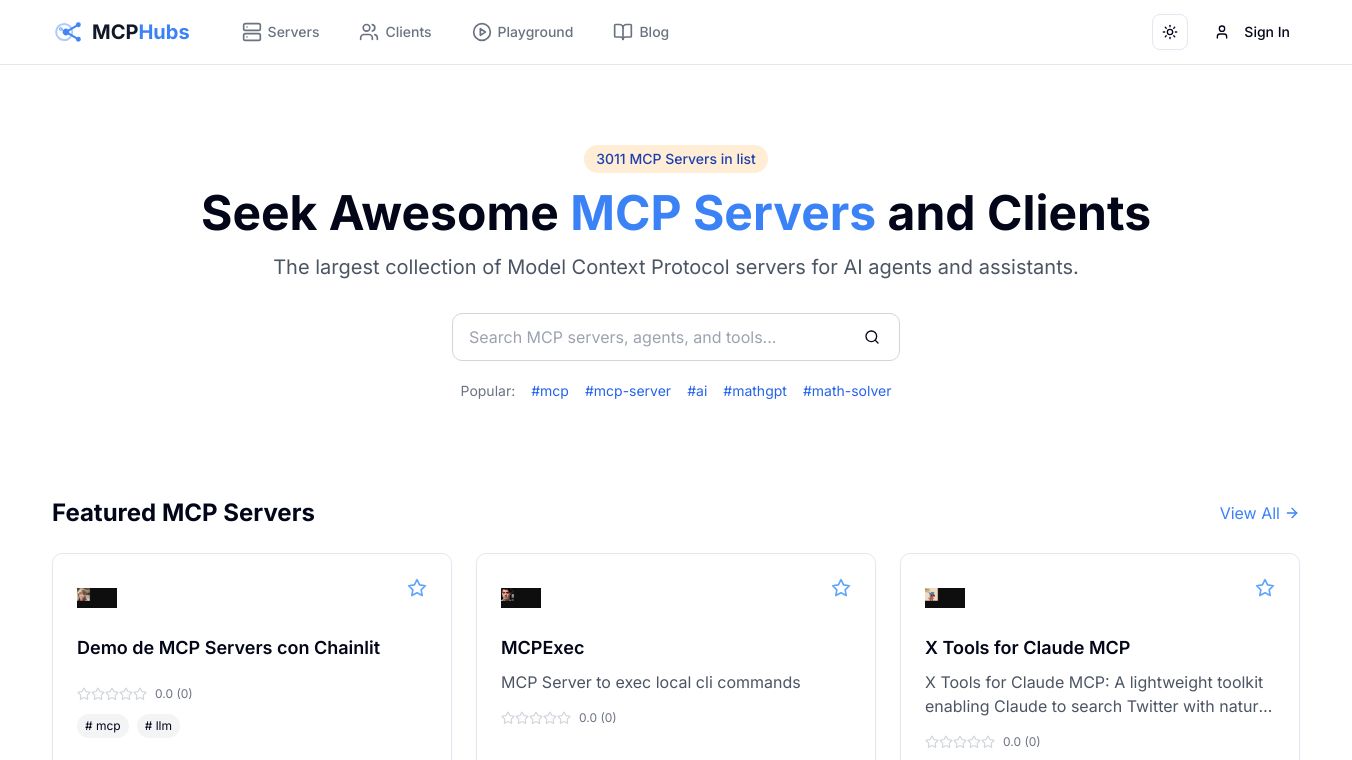Click the 3011 MCP Servers in list badge
Image resolution: width=1352 pixels, height=760 pixels.
point(676,159)
